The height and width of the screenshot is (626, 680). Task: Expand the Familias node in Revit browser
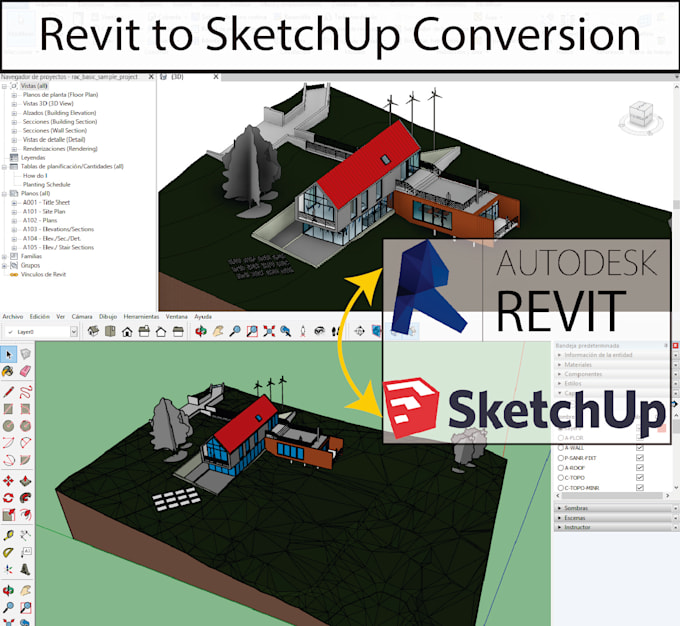pos(4,256)
